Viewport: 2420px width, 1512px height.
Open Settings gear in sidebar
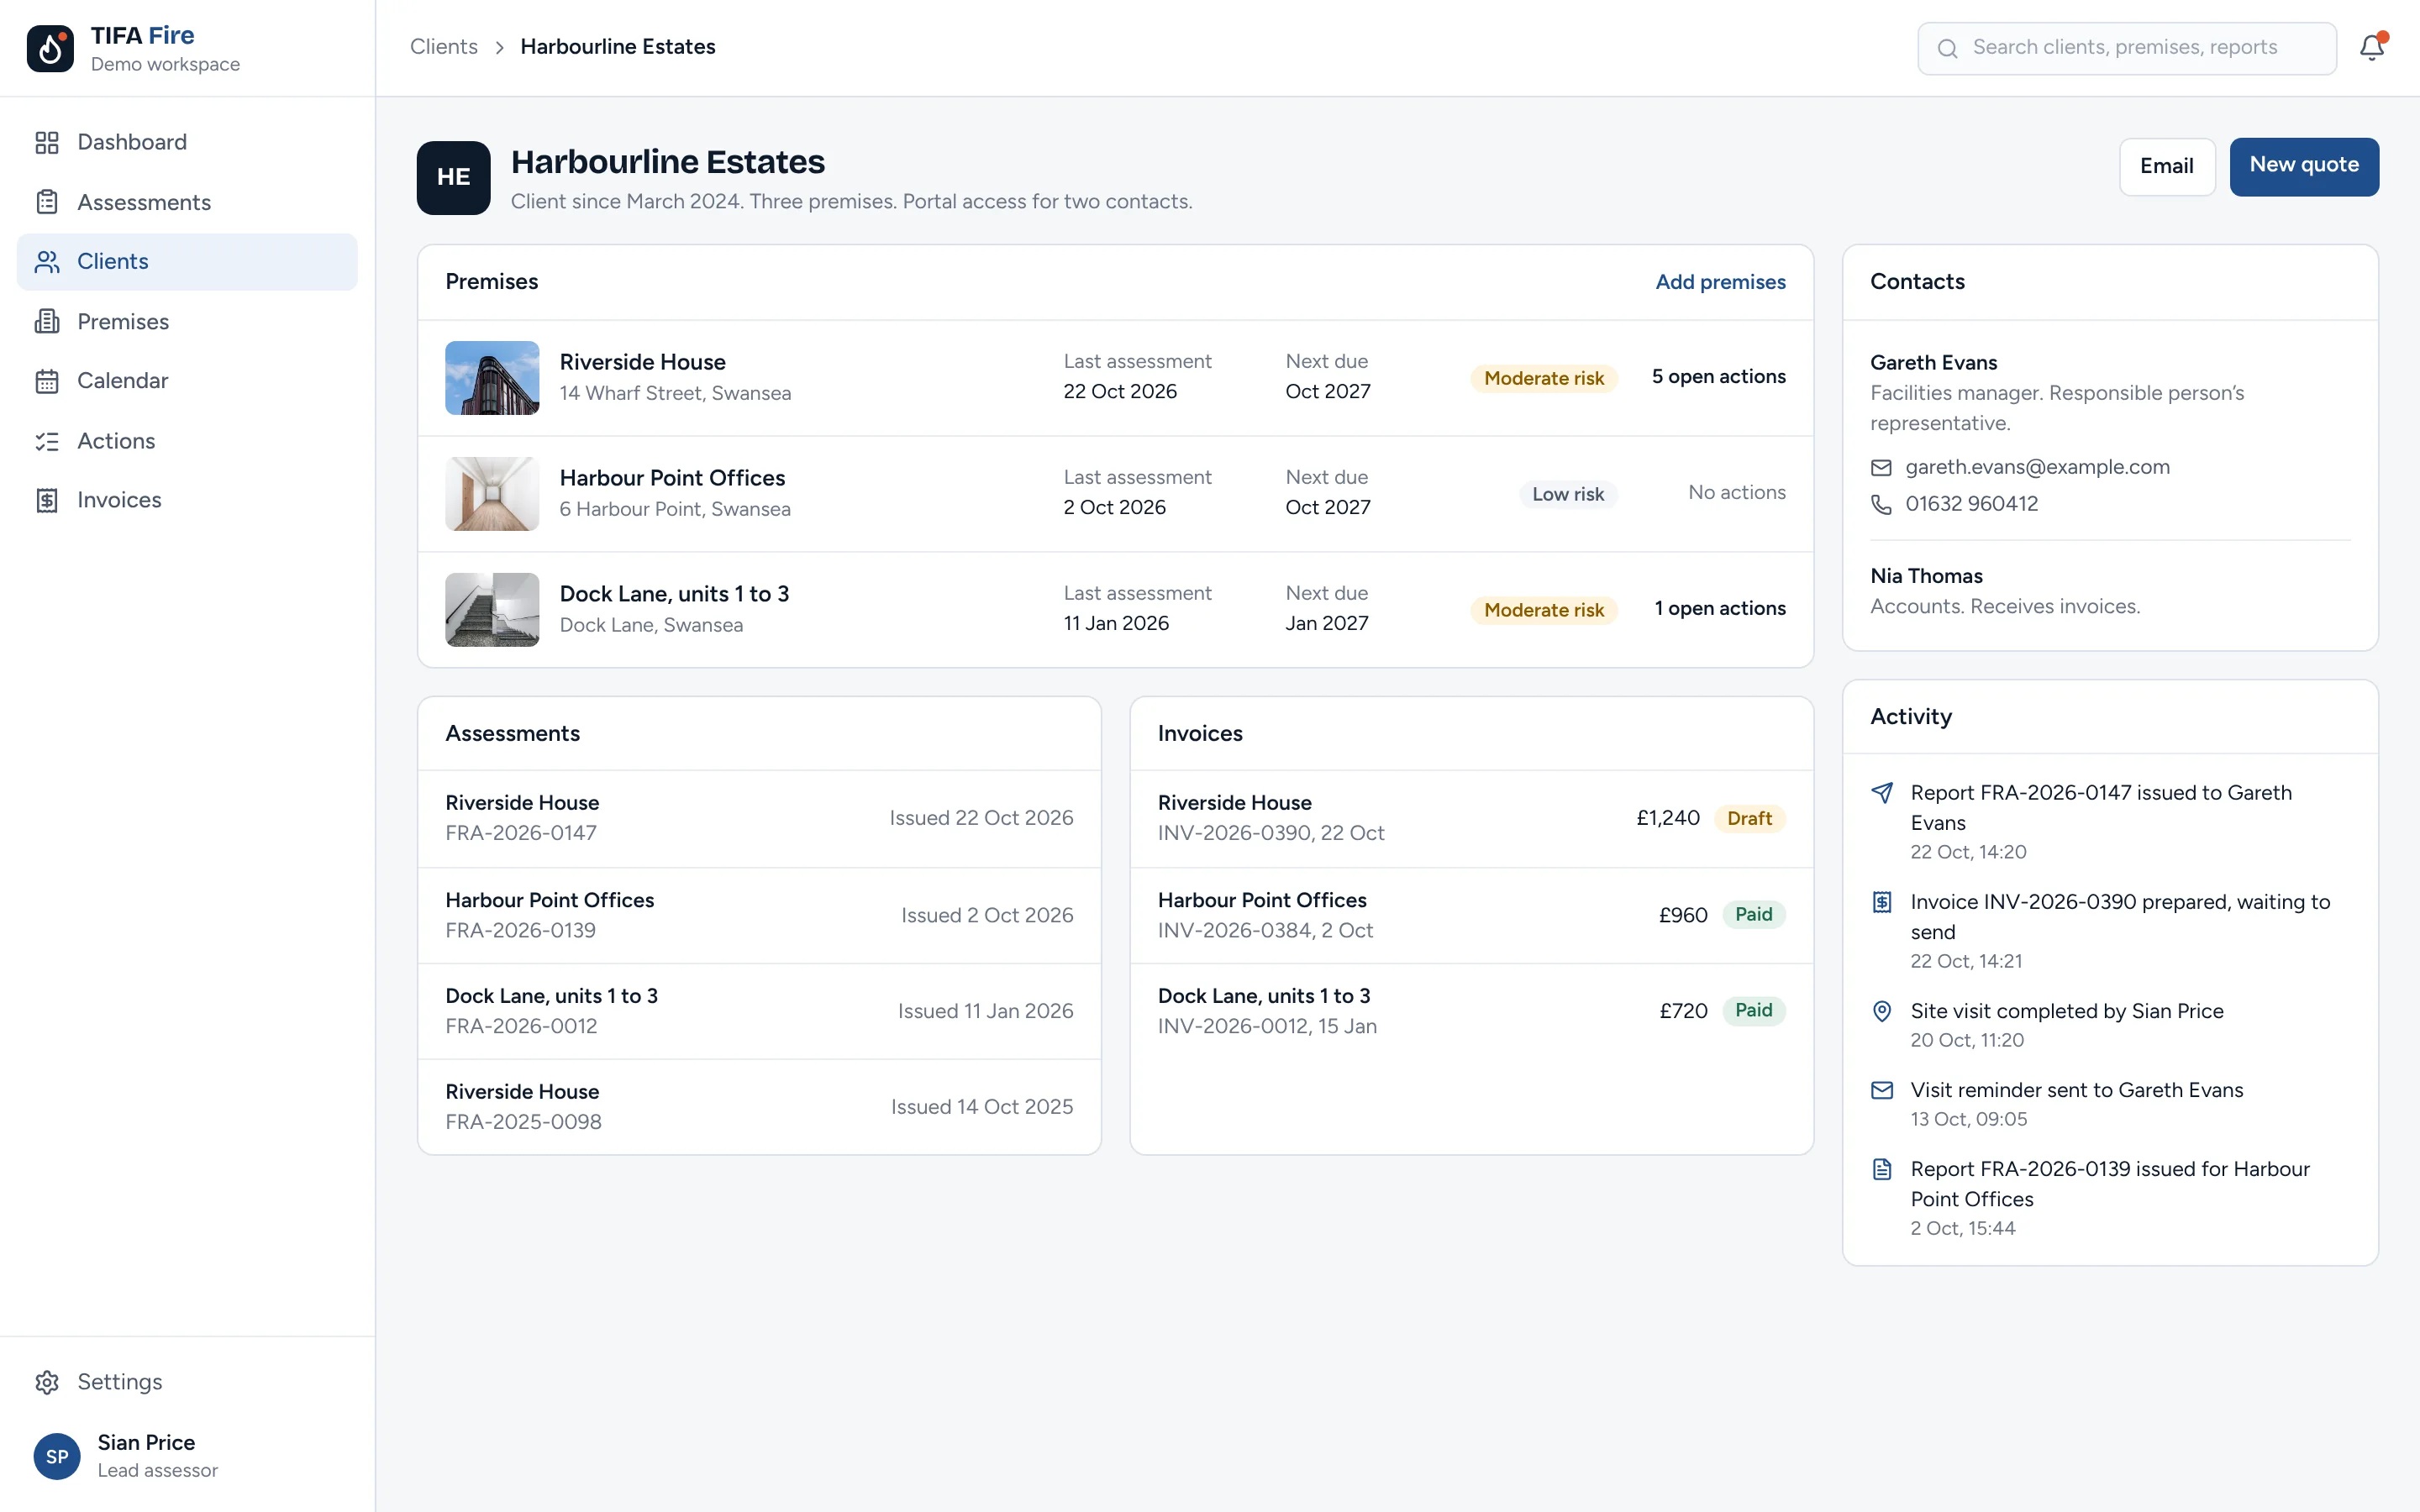(x=47, y=1382)
